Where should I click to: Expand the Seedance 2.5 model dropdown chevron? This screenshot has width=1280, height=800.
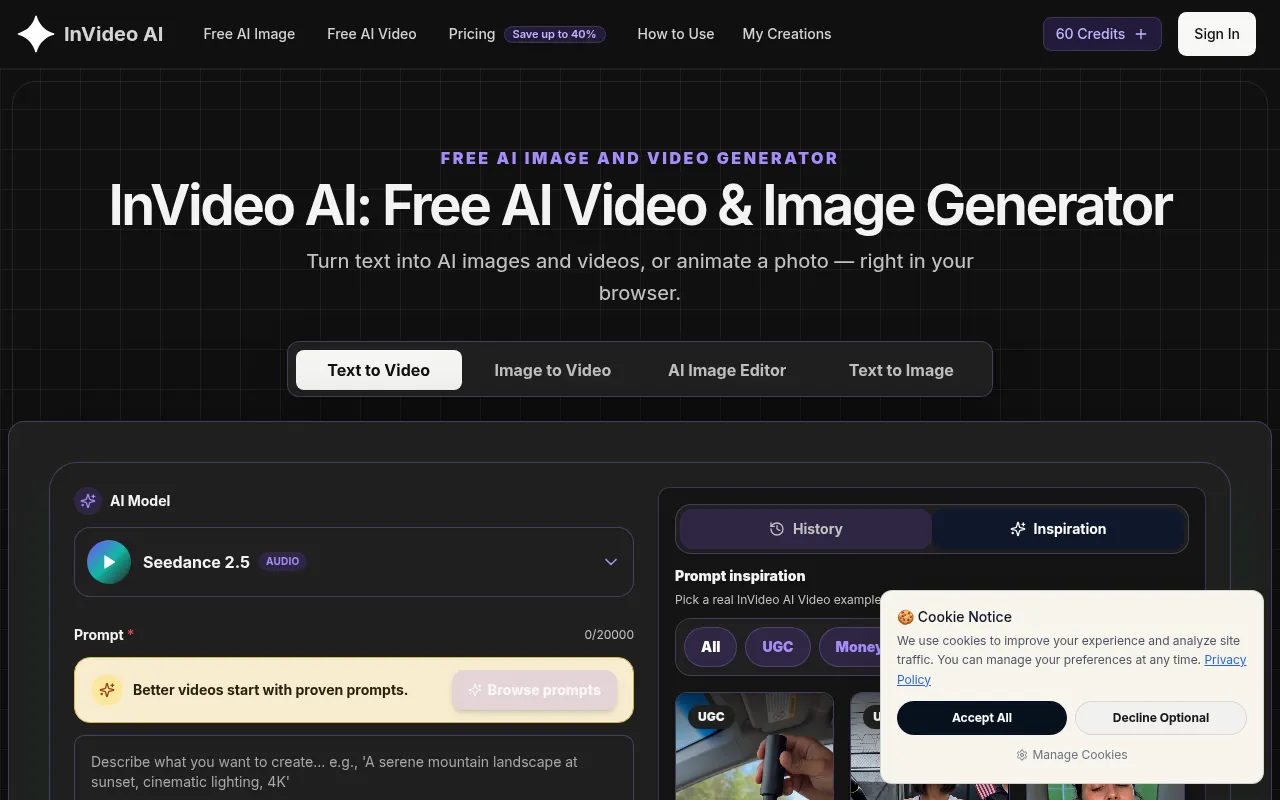611,562
